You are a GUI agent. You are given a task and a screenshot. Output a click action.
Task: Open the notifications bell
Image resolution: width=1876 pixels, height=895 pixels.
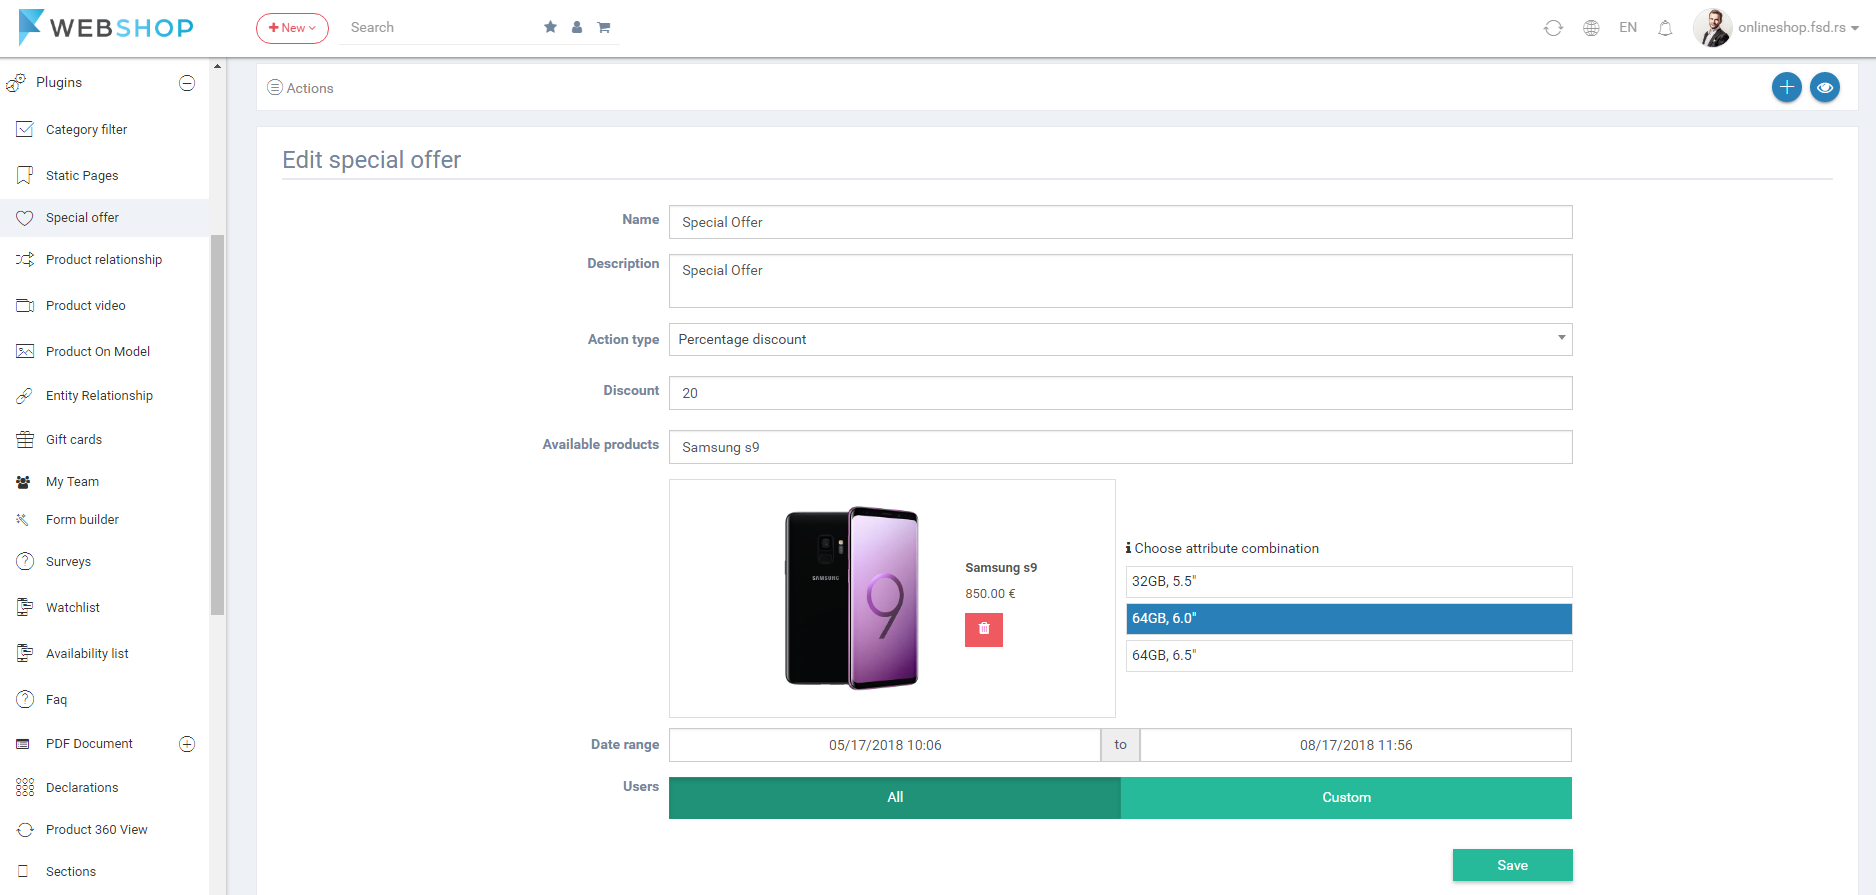[1665, 28]
